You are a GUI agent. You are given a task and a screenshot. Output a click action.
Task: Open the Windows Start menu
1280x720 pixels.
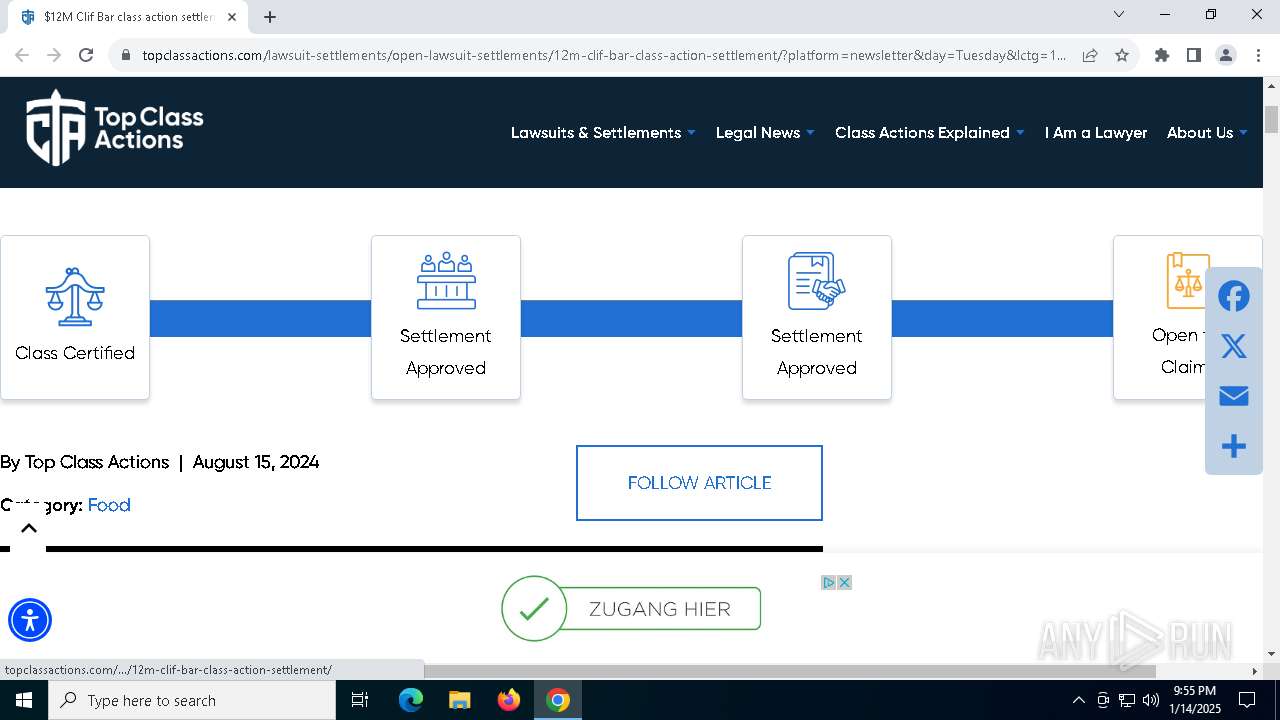(24, 700)
